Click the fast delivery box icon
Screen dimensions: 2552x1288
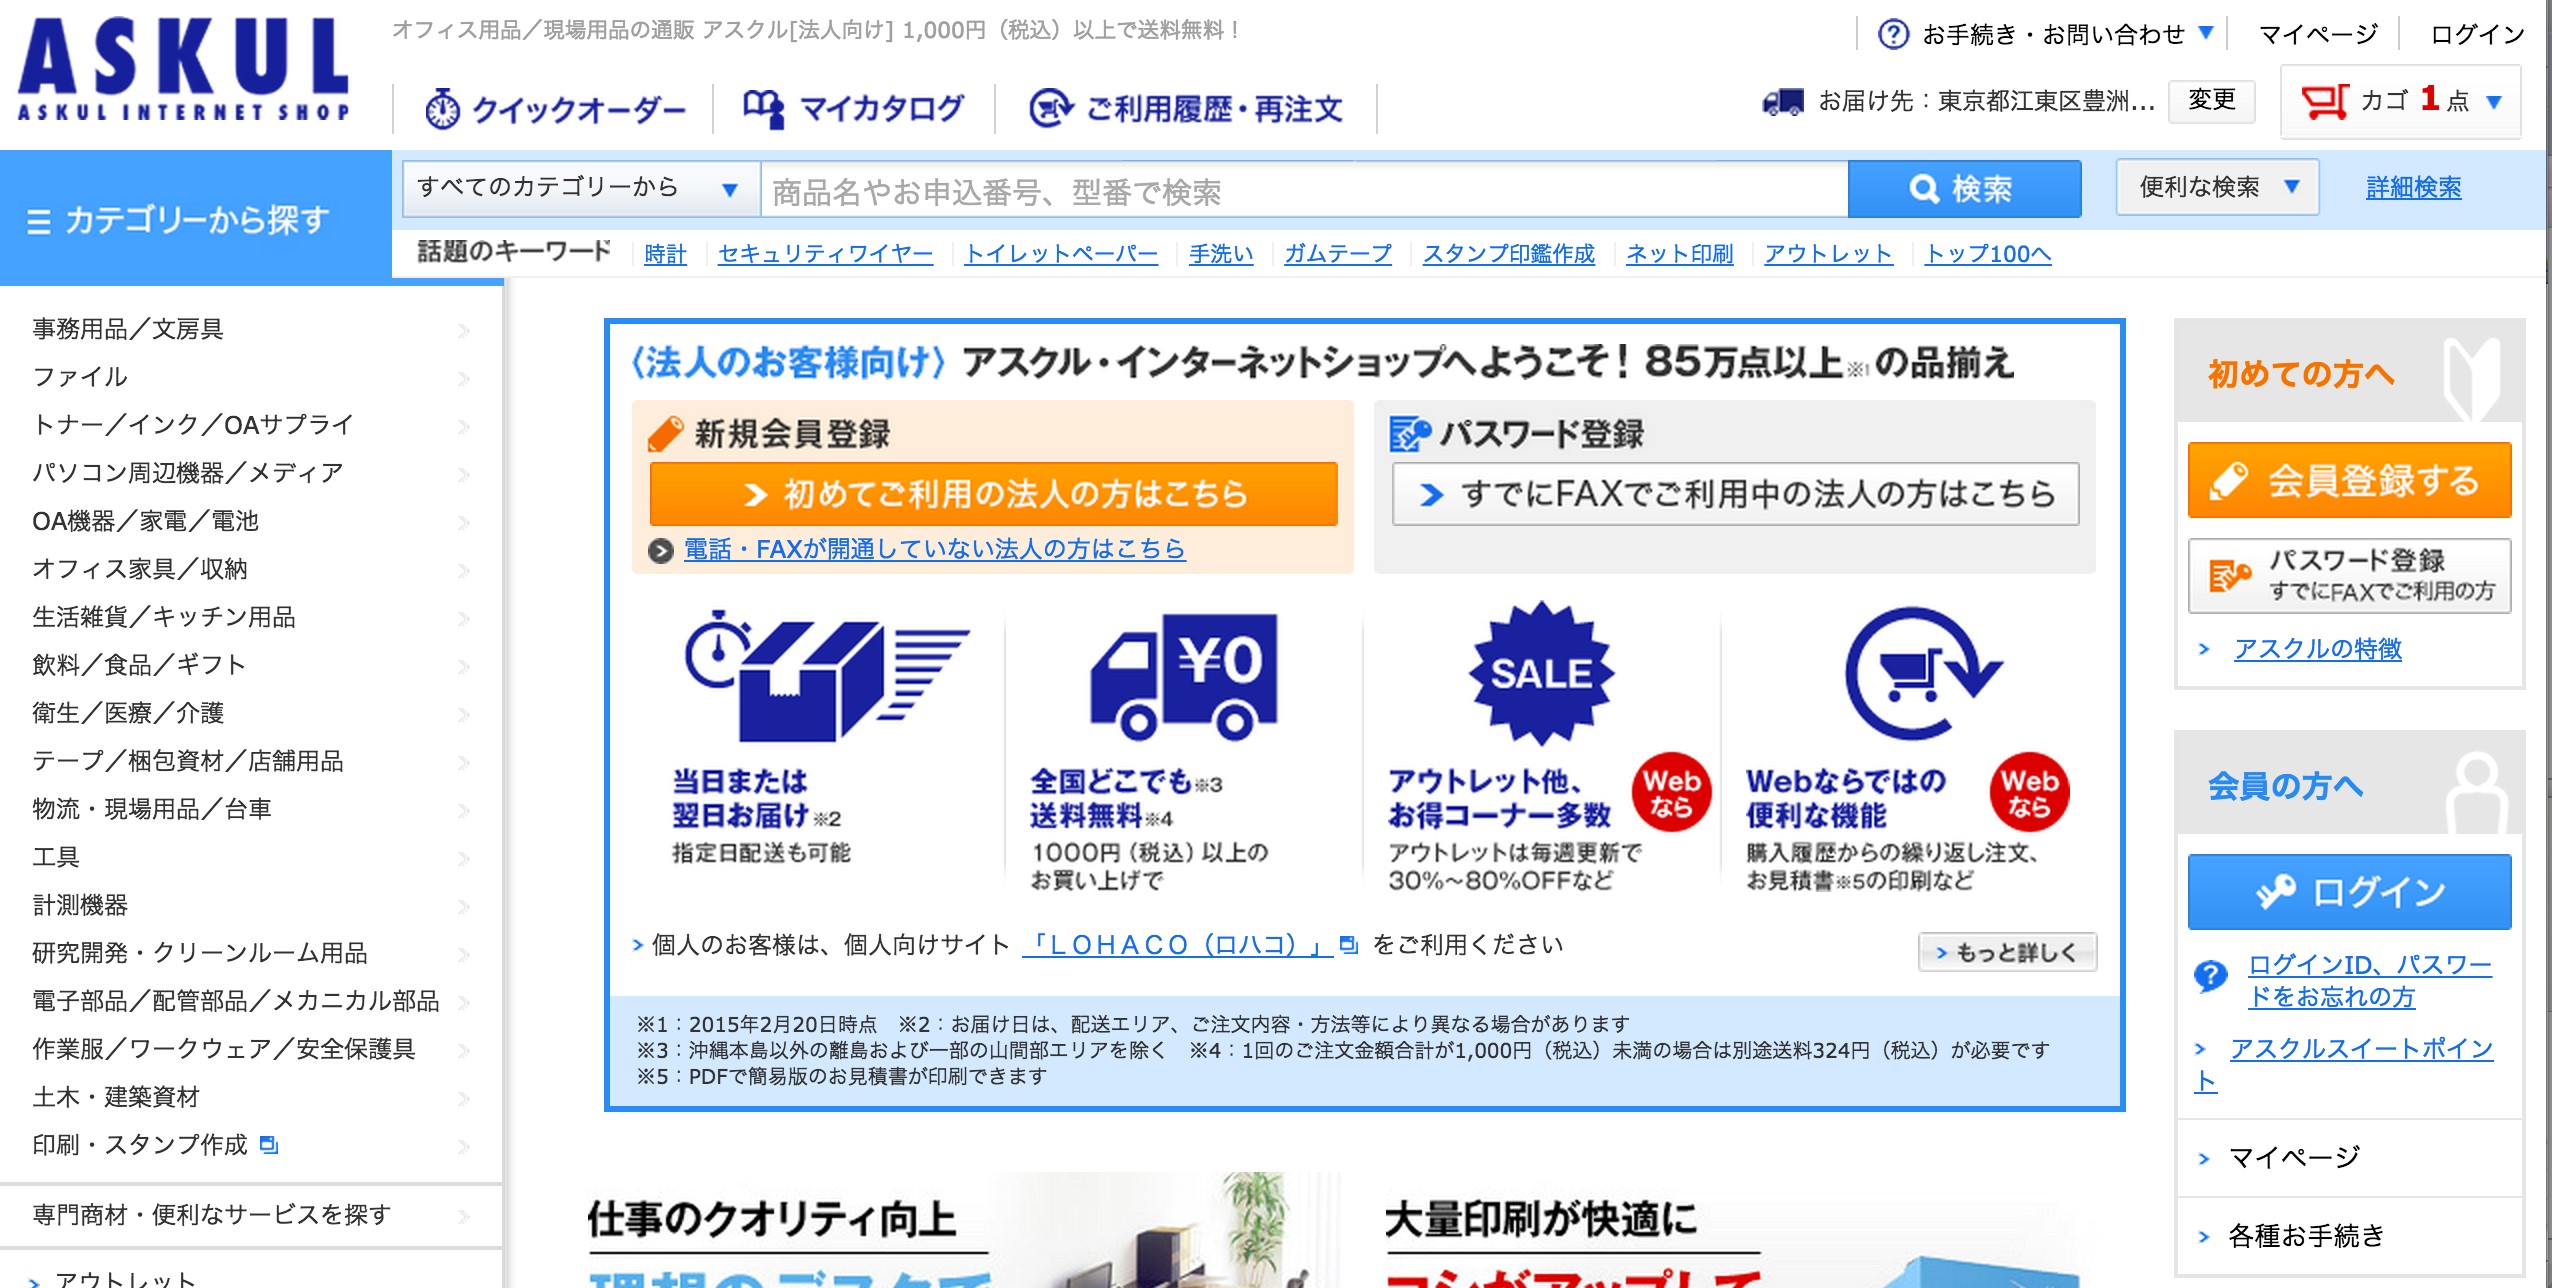pyautogui.click(x=826, y=675)
